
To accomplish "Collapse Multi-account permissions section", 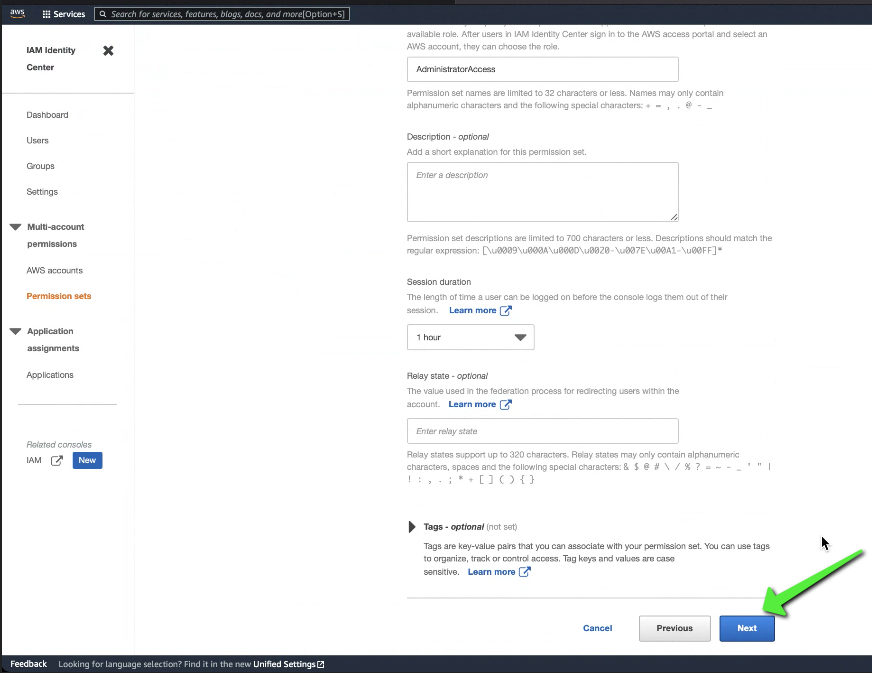I will (16, 227).
